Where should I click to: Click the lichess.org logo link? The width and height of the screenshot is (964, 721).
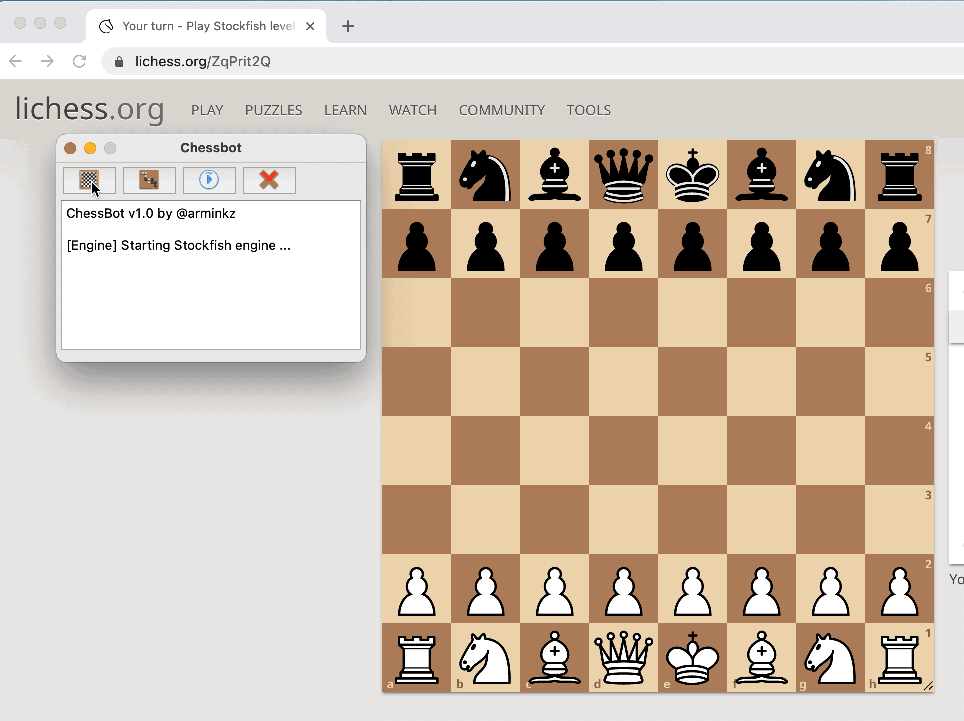point(89,109)
